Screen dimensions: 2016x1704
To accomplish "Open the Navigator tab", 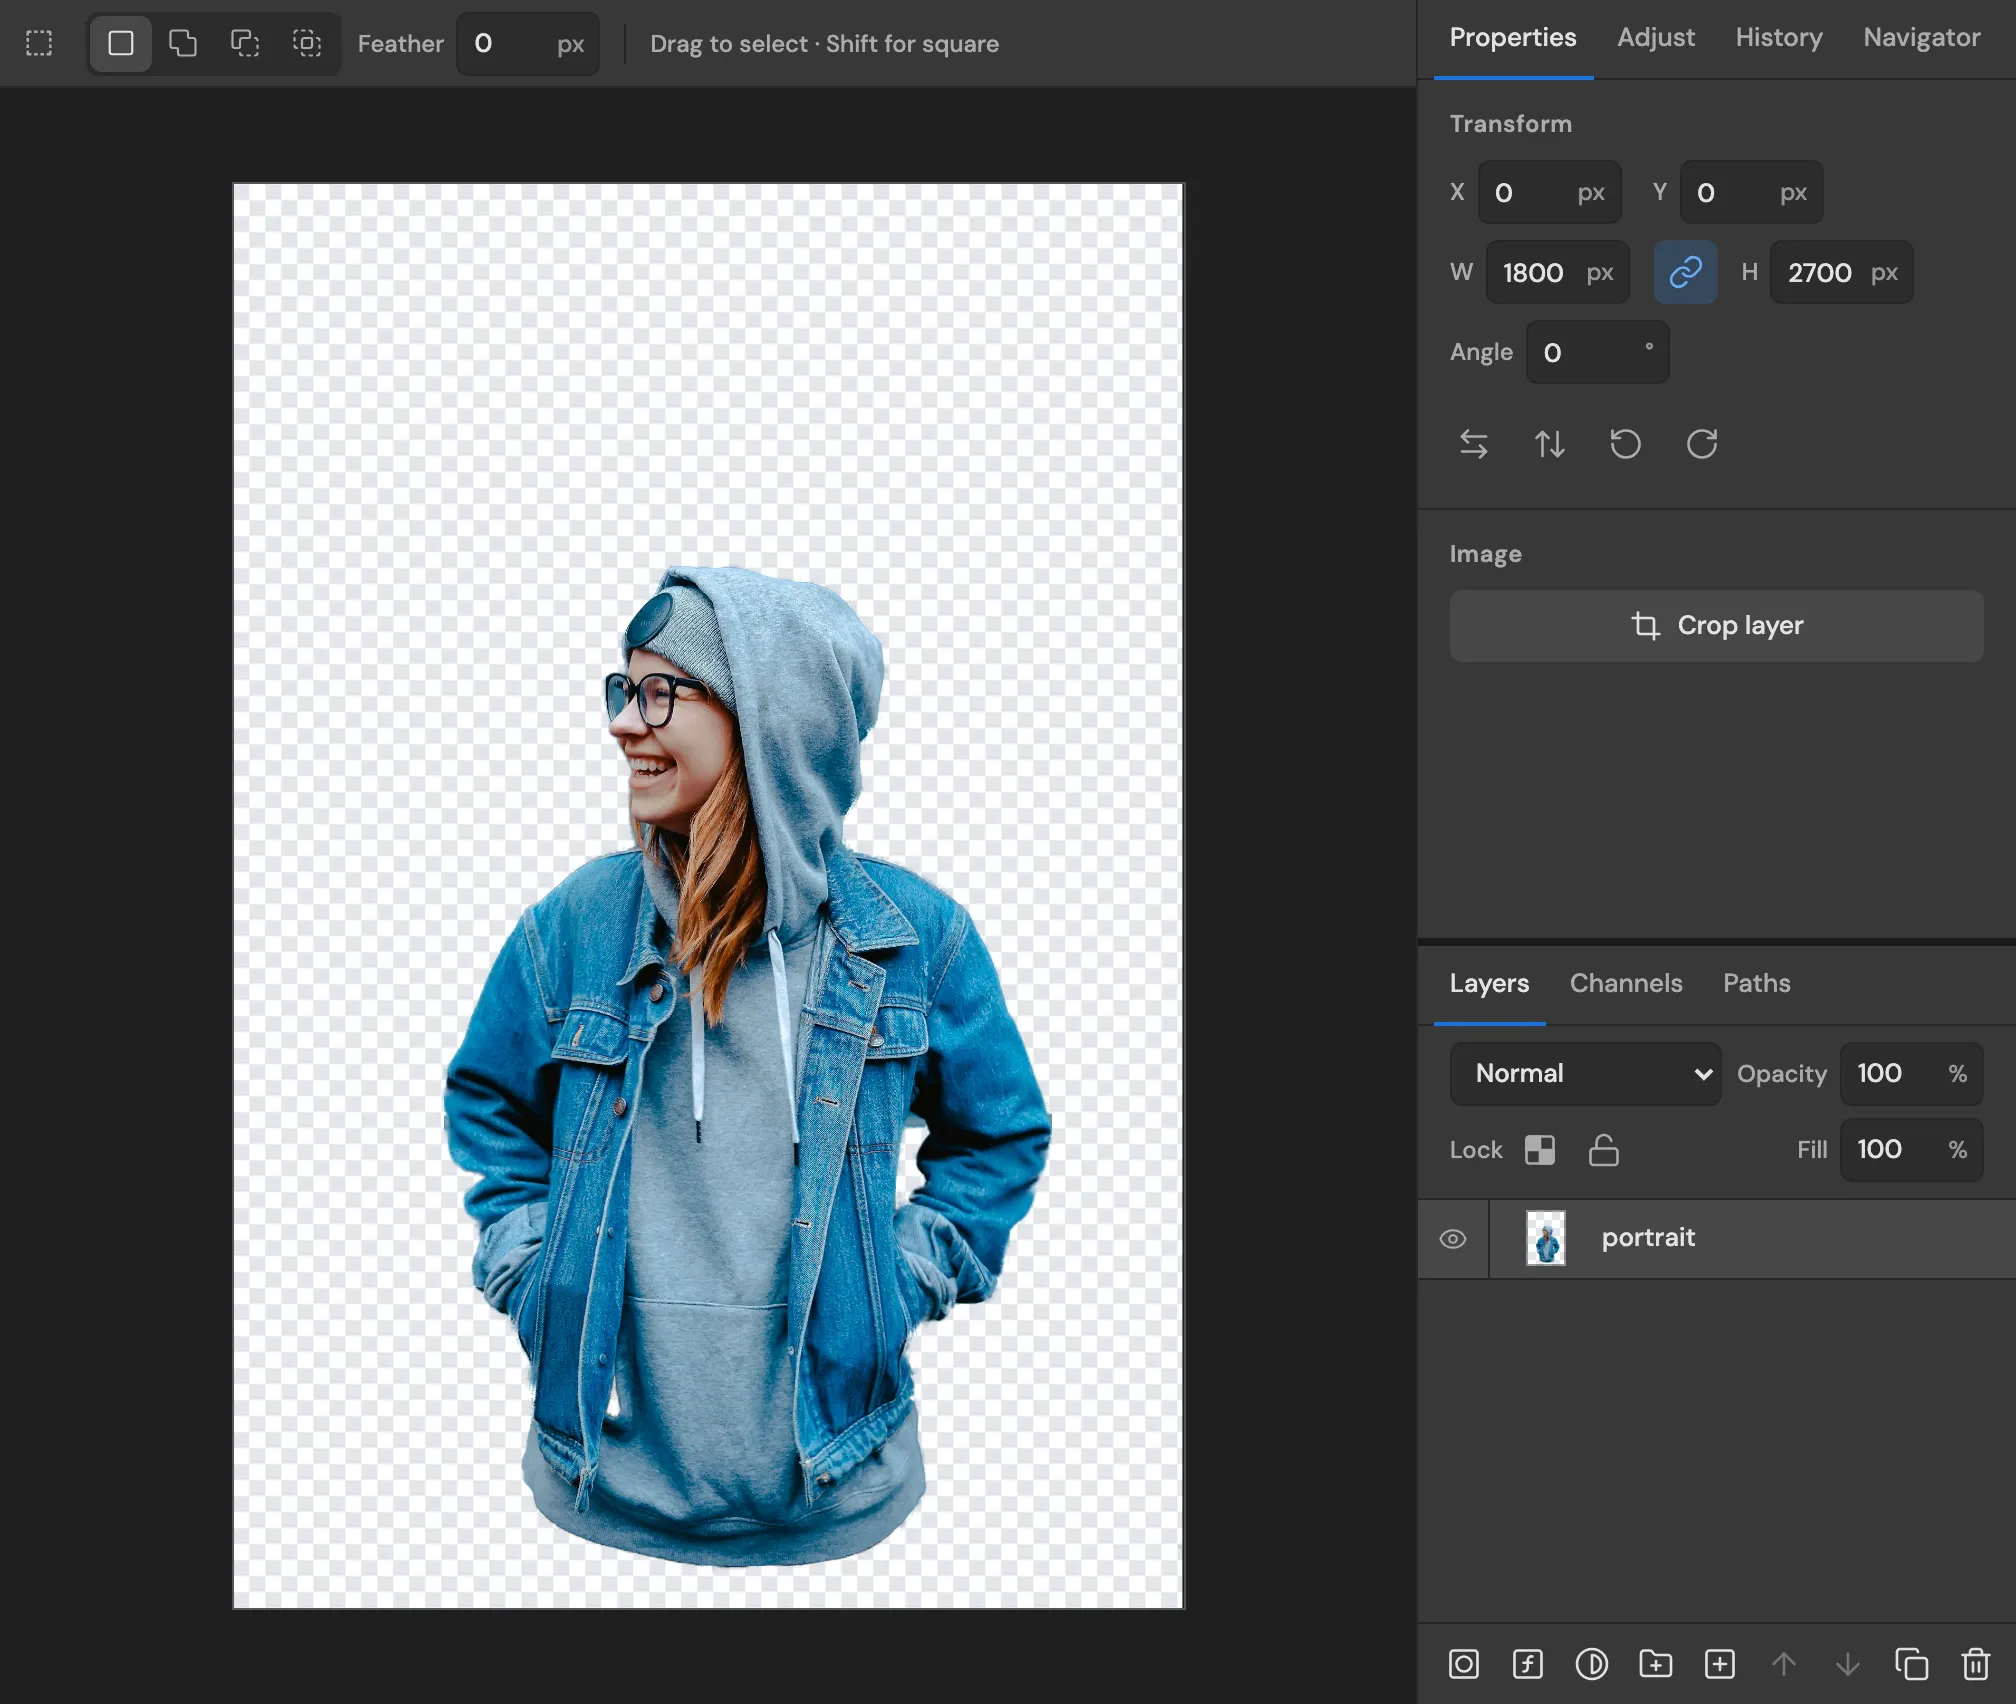I will coord(1921,38).
